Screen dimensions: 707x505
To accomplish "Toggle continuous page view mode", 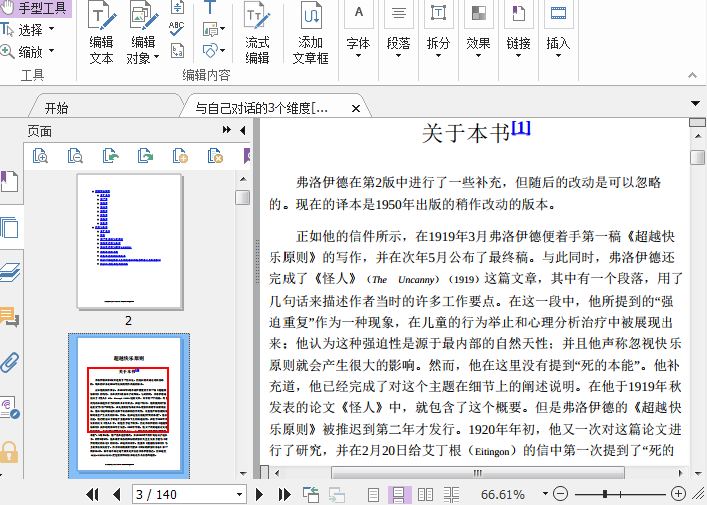I will click(399, 495).
